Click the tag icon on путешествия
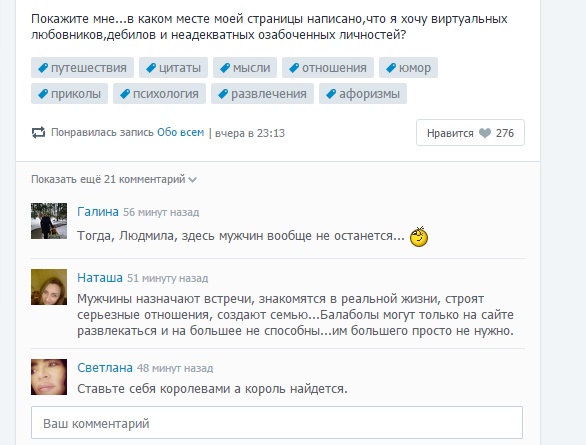586x445 pixels. point(43,68)
